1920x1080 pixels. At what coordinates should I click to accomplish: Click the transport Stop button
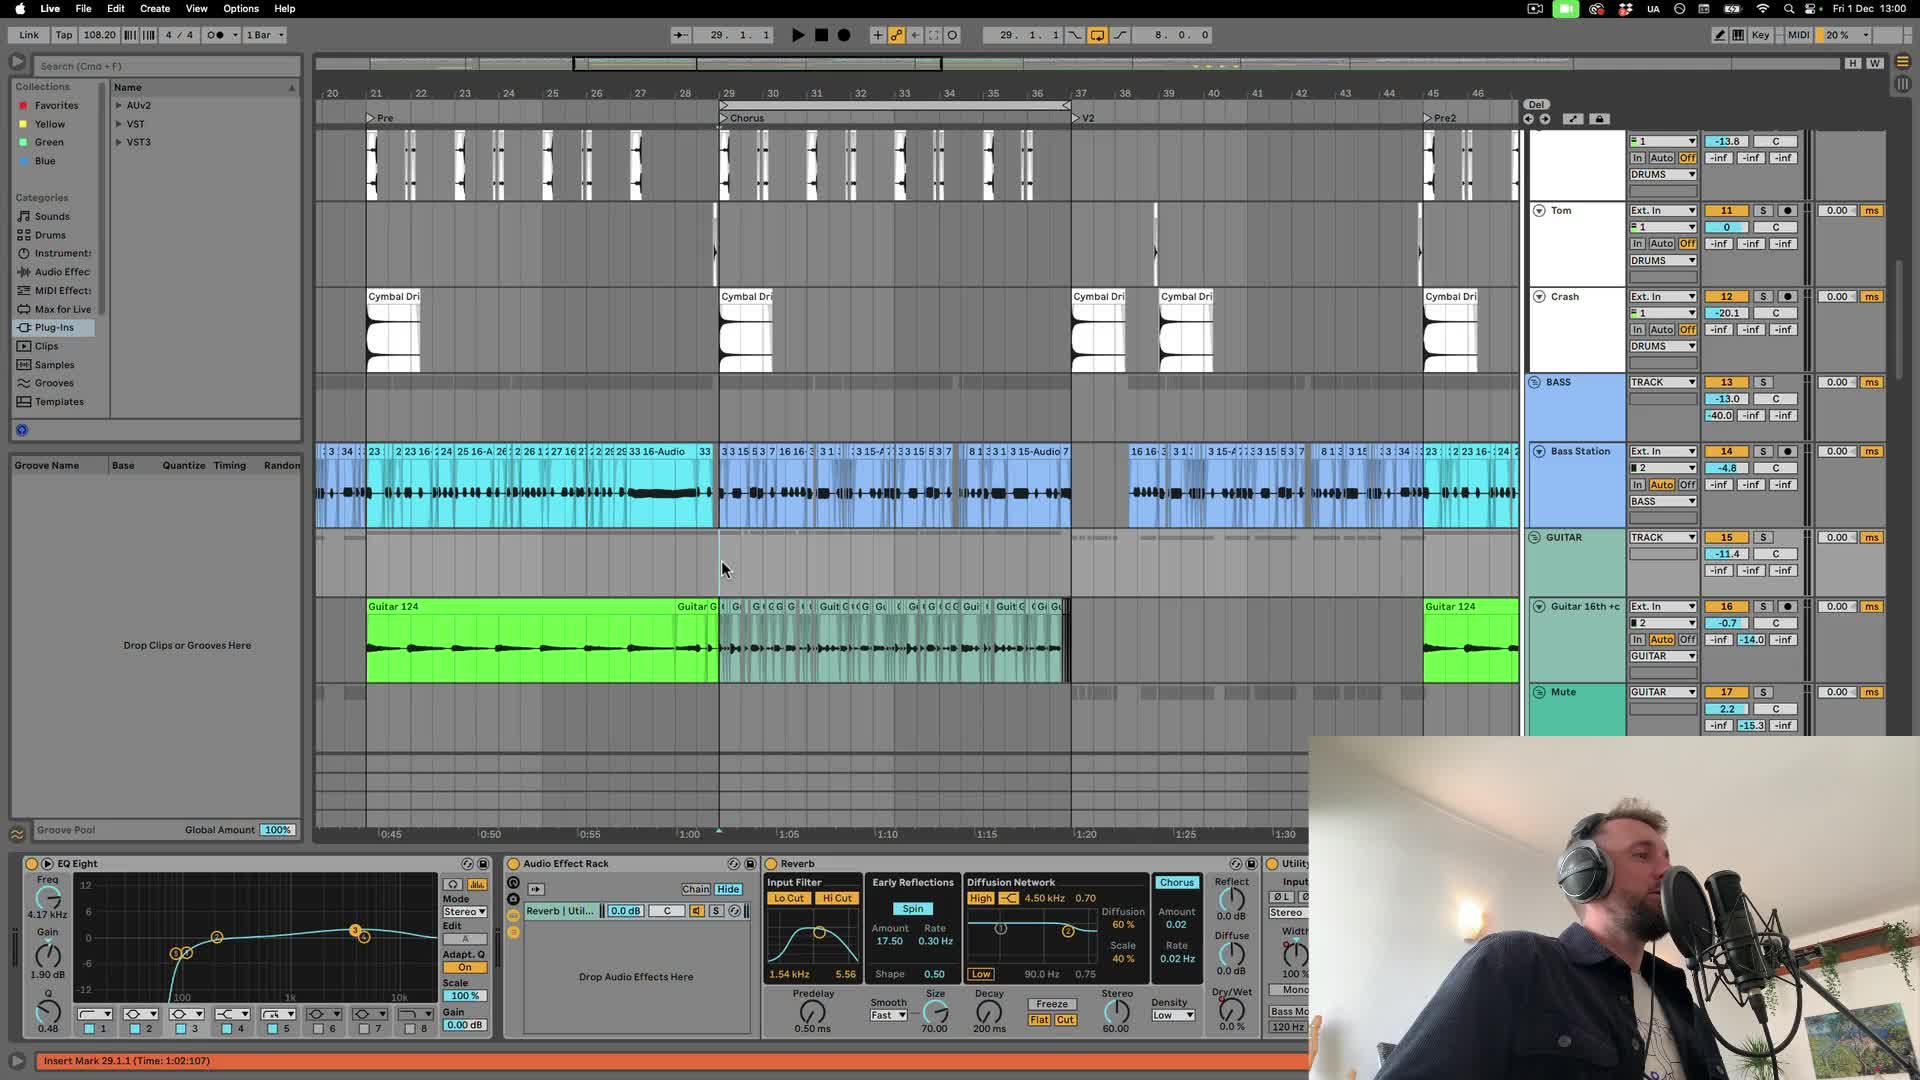tap(821, 35)
